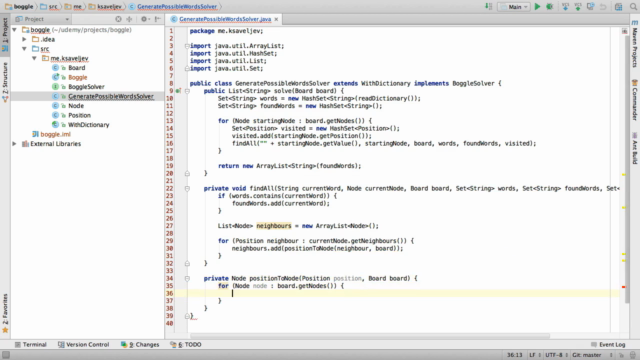The height and width of the screenshot is (360, 640).
Task: Click override gutter icon at line 9
Action: [178, 91]
